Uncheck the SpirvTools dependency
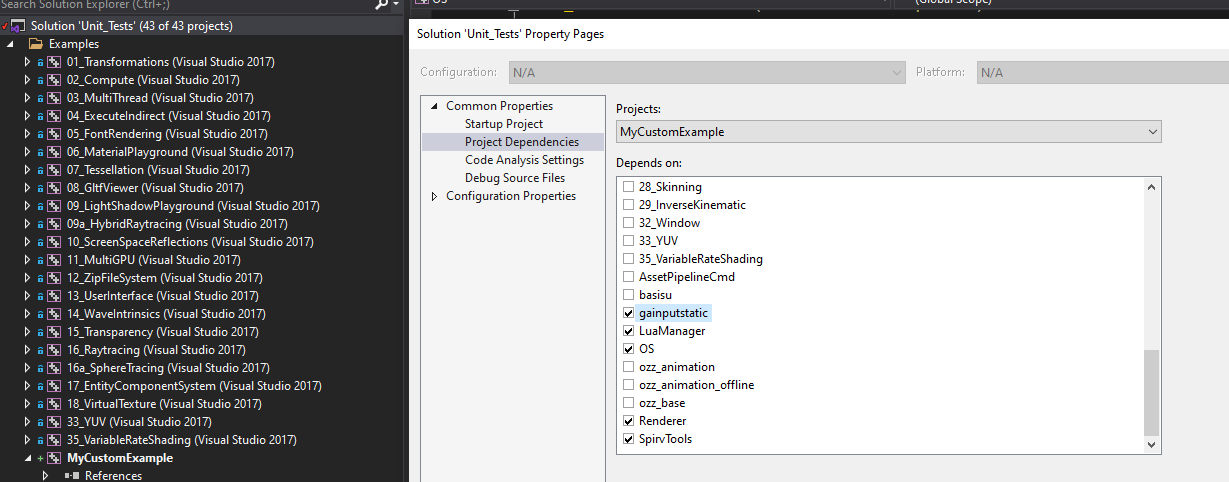The image size is (1229, 482). [629, 439]
